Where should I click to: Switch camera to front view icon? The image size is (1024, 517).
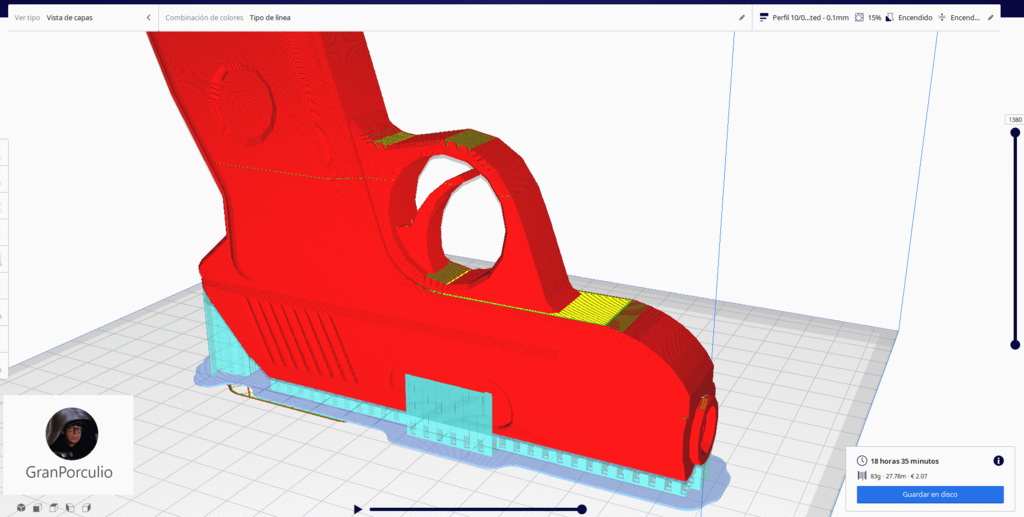click(x=37, y=508)
